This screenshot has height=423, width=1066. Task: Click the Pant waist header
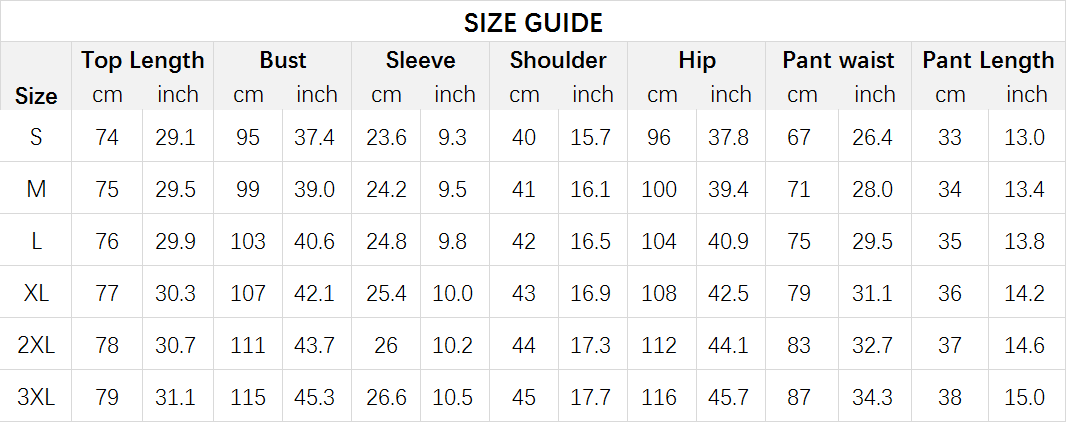tap(838, 60)
